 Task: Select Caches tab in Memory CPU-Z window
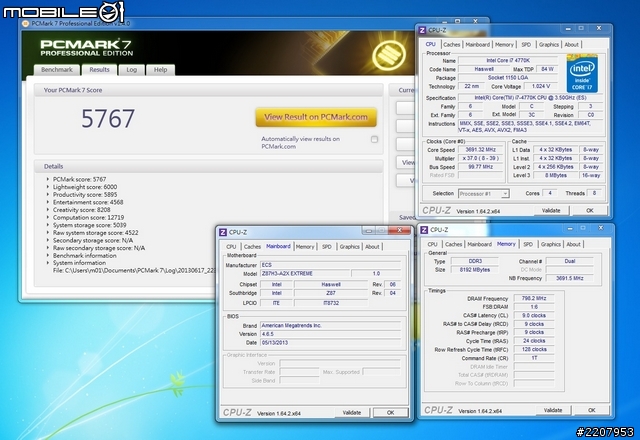coord(453,244)
